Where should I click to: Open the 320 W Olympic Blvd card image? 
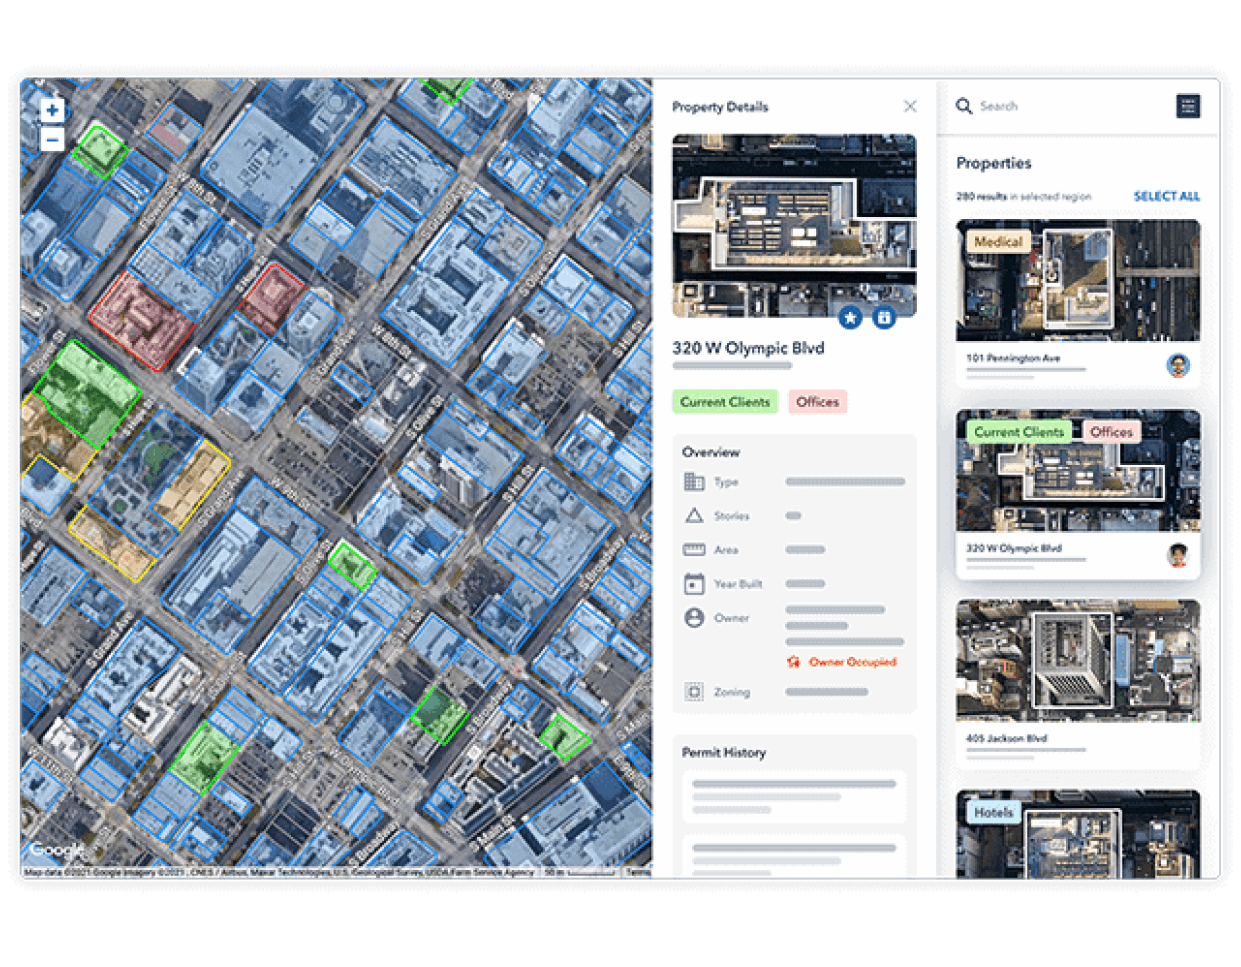(1078, 471)
